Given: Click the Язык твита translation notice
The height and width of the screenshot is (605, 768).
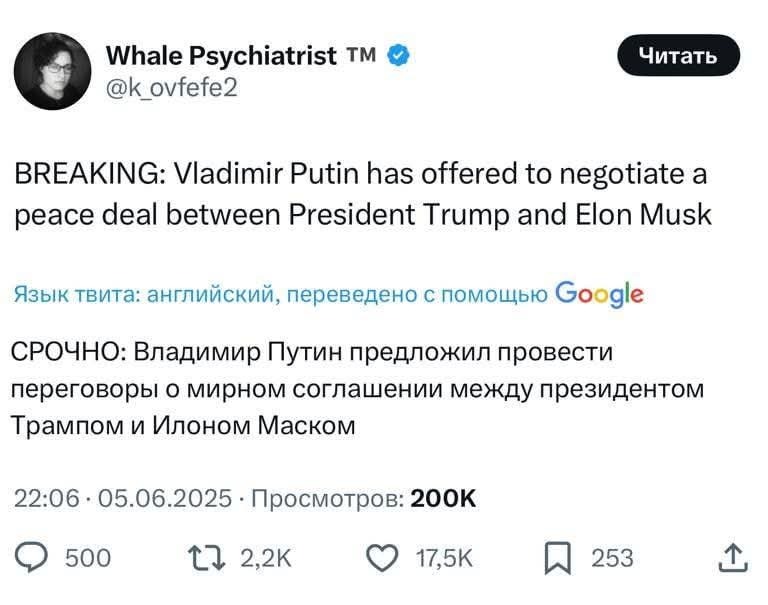Looking at the screenshot, I should click(281, 294).
